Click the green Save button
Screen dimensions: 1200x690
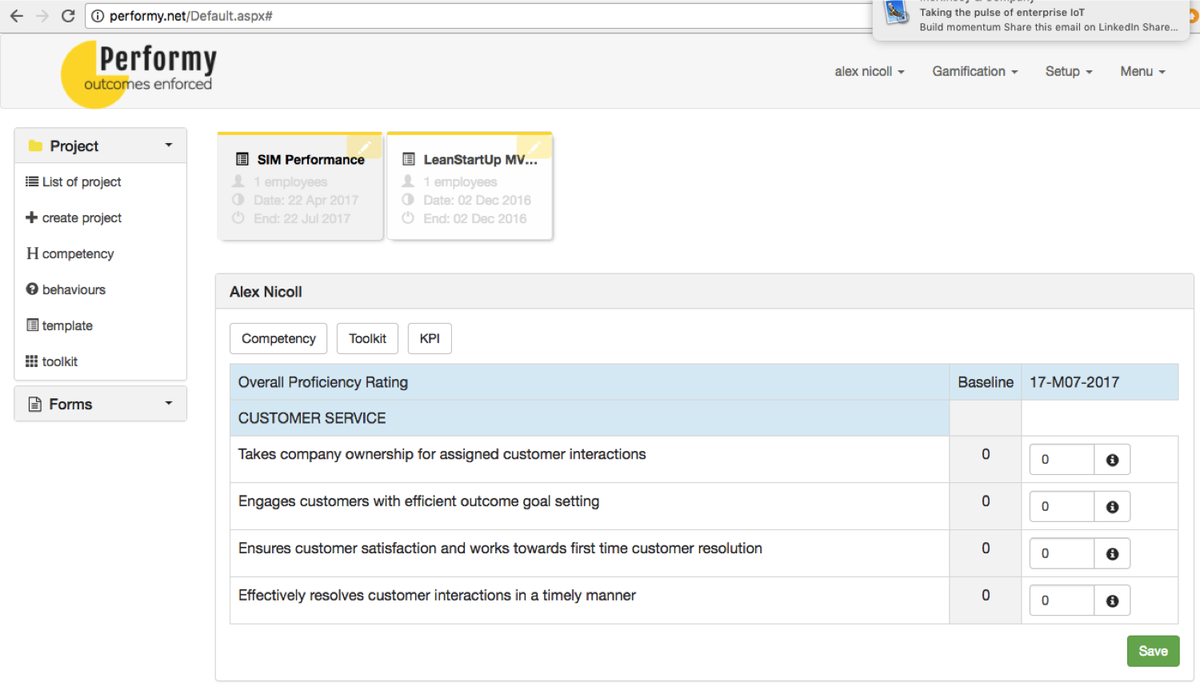click(1153, 651)
